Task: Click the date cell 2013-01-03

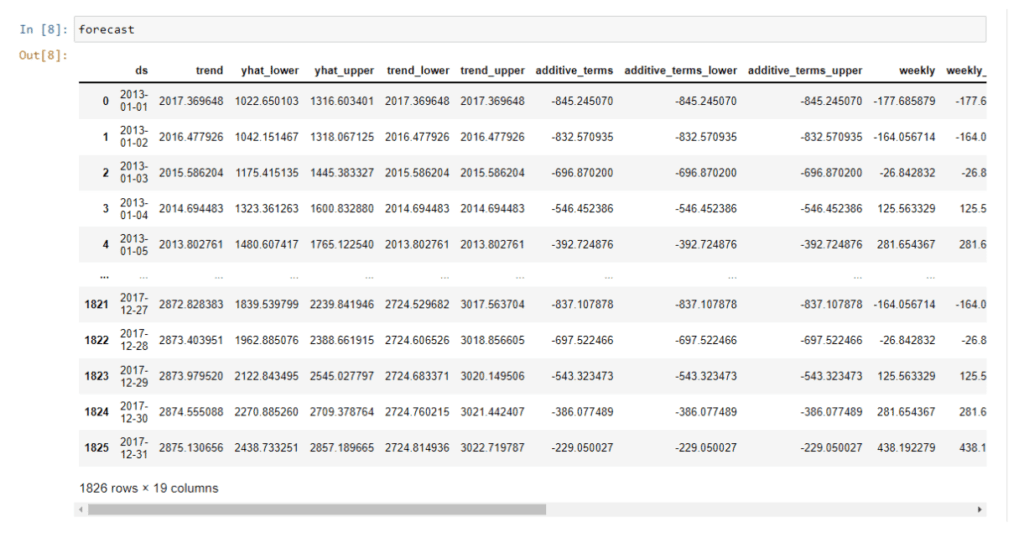Action: click(134, 172)
